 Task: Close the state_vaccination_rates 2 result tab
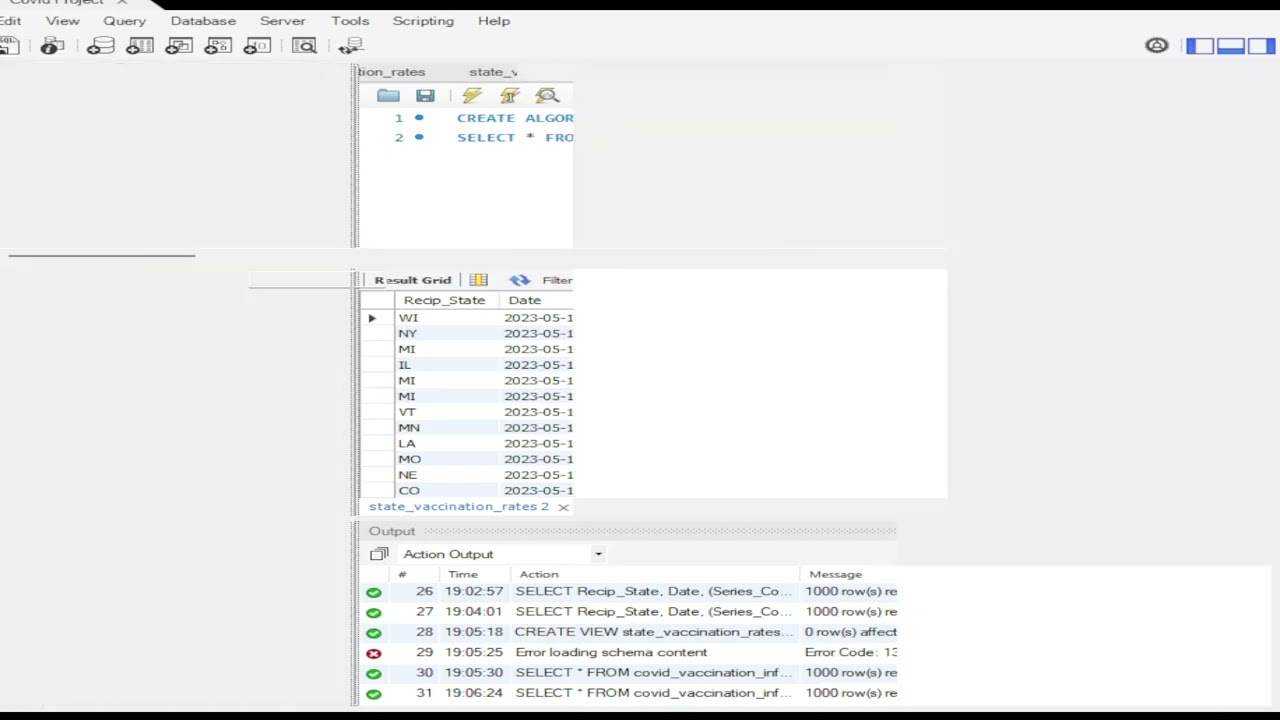point(563,507)
